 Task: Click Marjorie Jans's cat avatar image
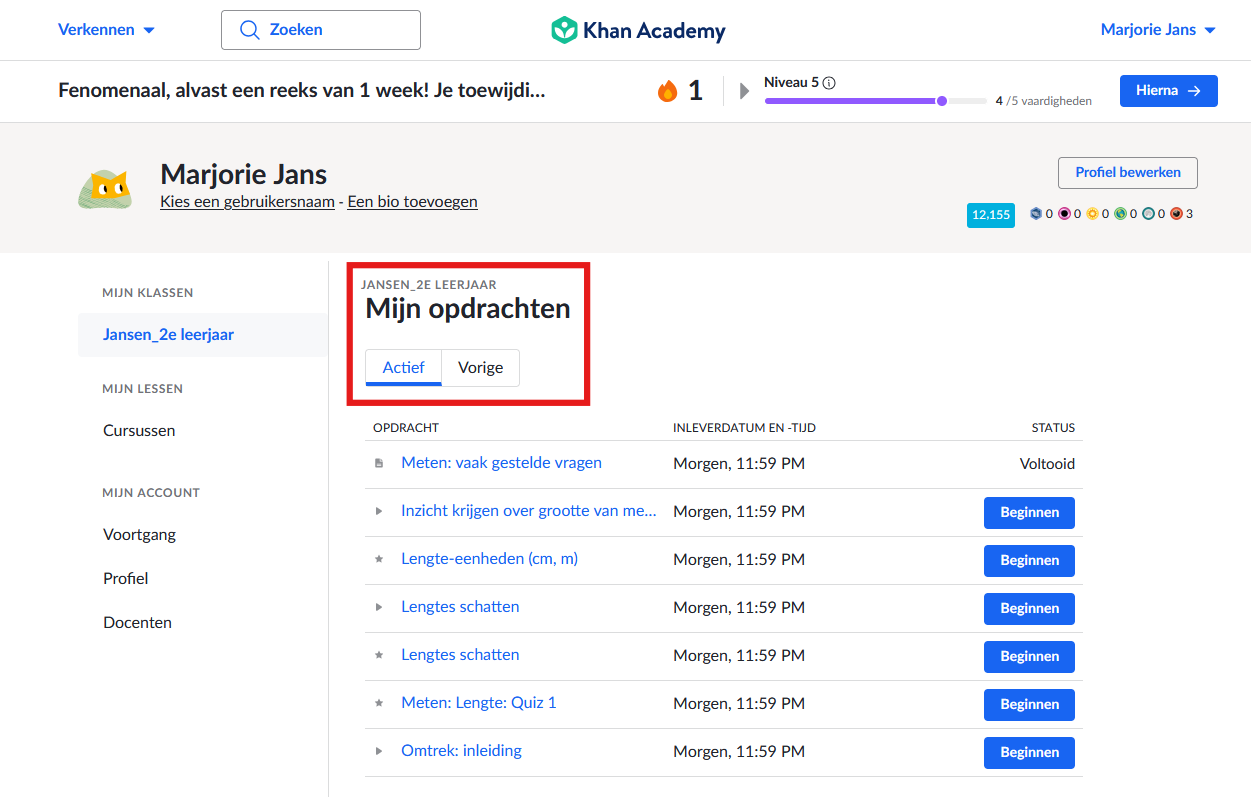[x=105, y=188]
